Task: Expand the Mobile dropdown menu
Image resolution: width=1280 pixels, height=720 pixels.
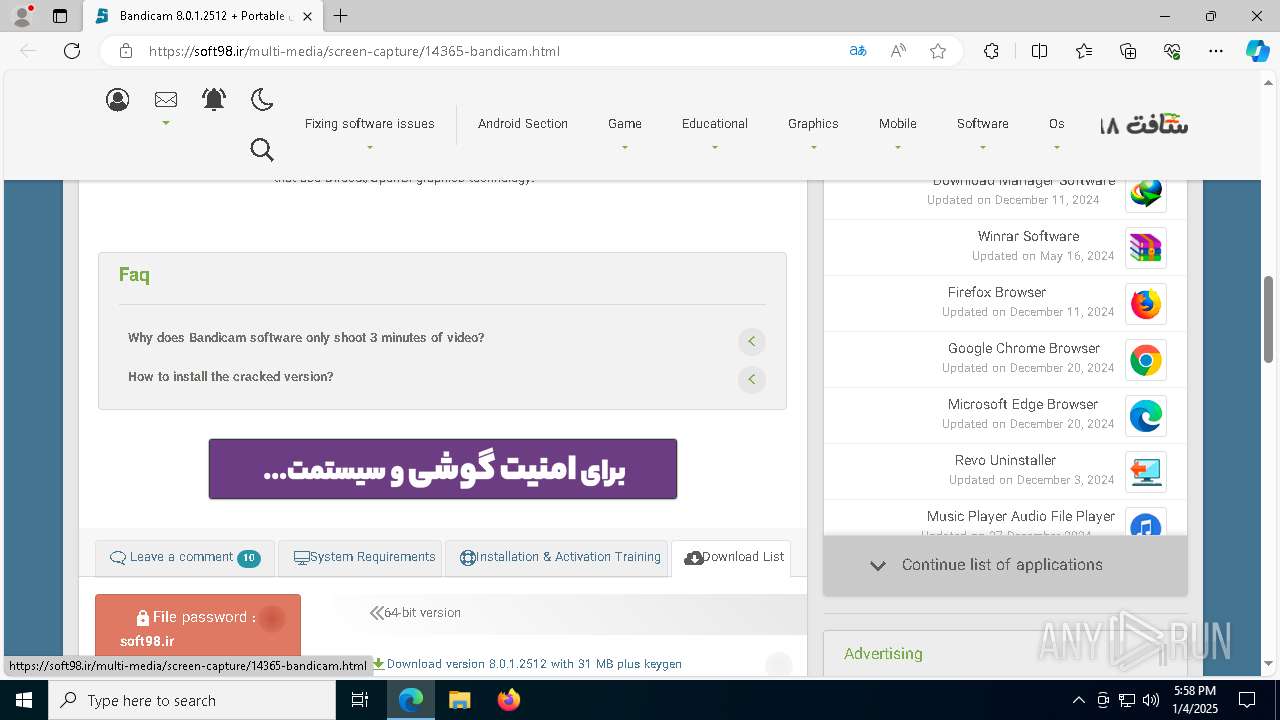Action: click(x=898, y=124)
